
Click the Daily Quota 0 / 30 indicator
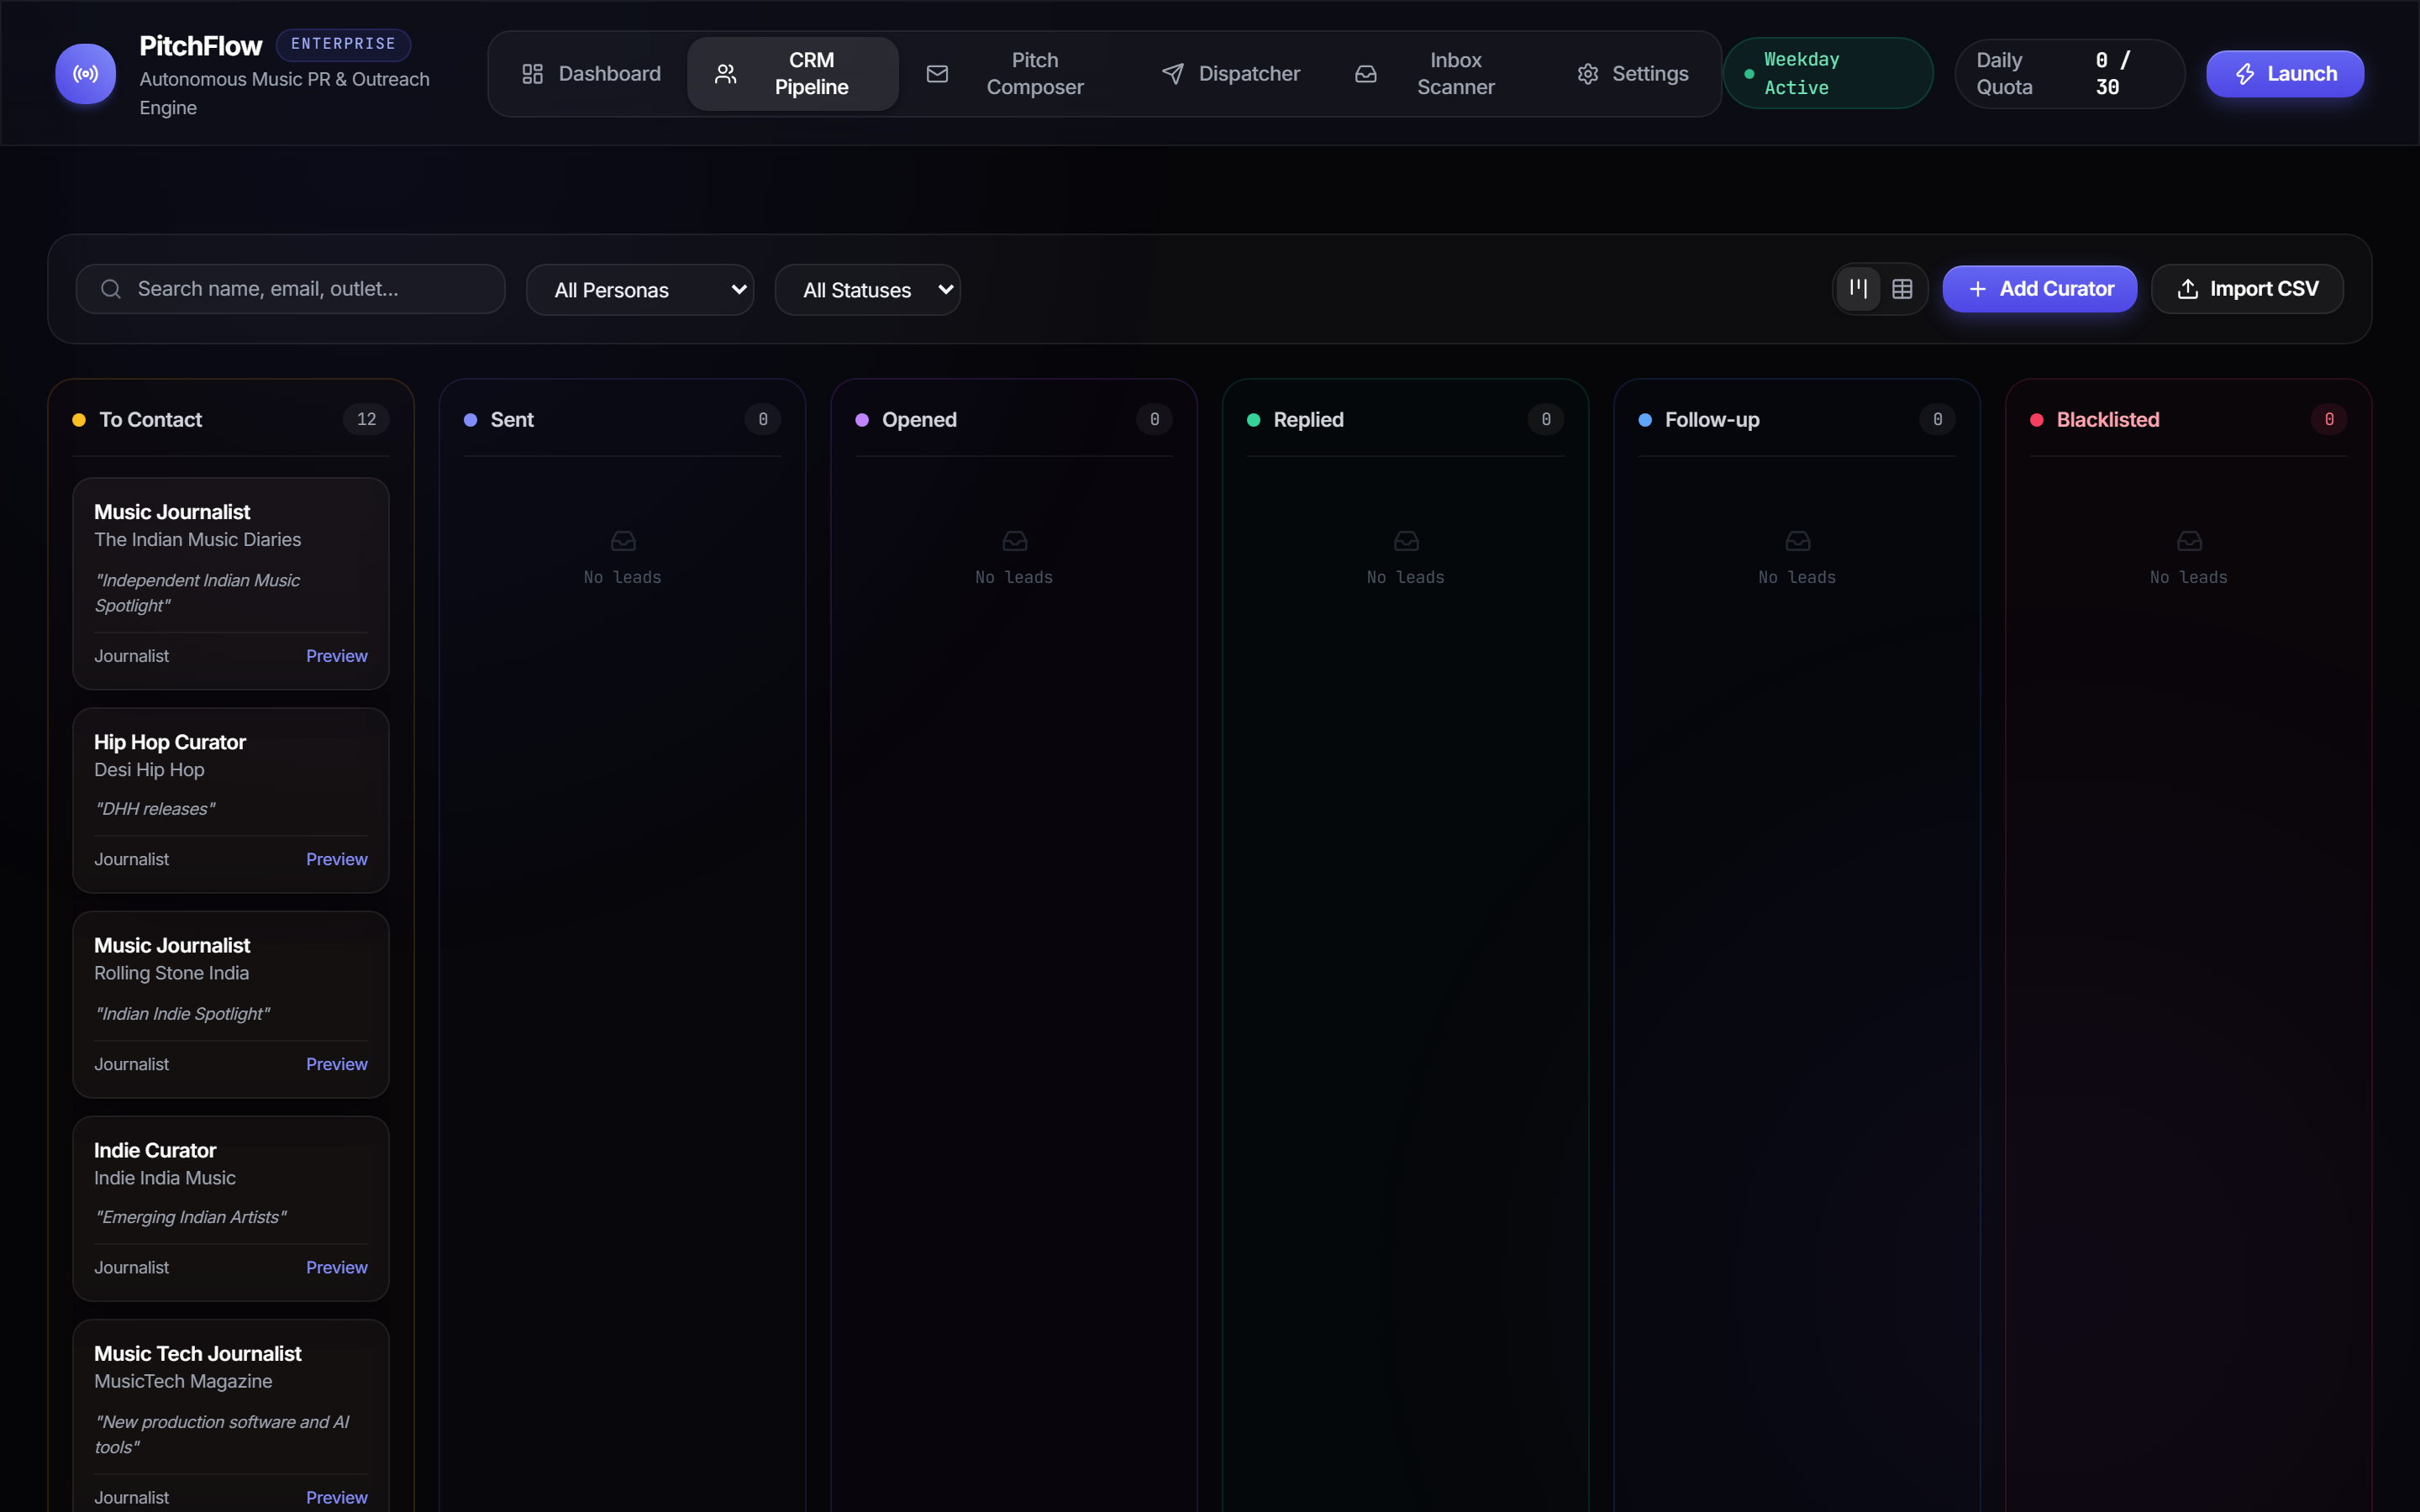(2069, 74)
